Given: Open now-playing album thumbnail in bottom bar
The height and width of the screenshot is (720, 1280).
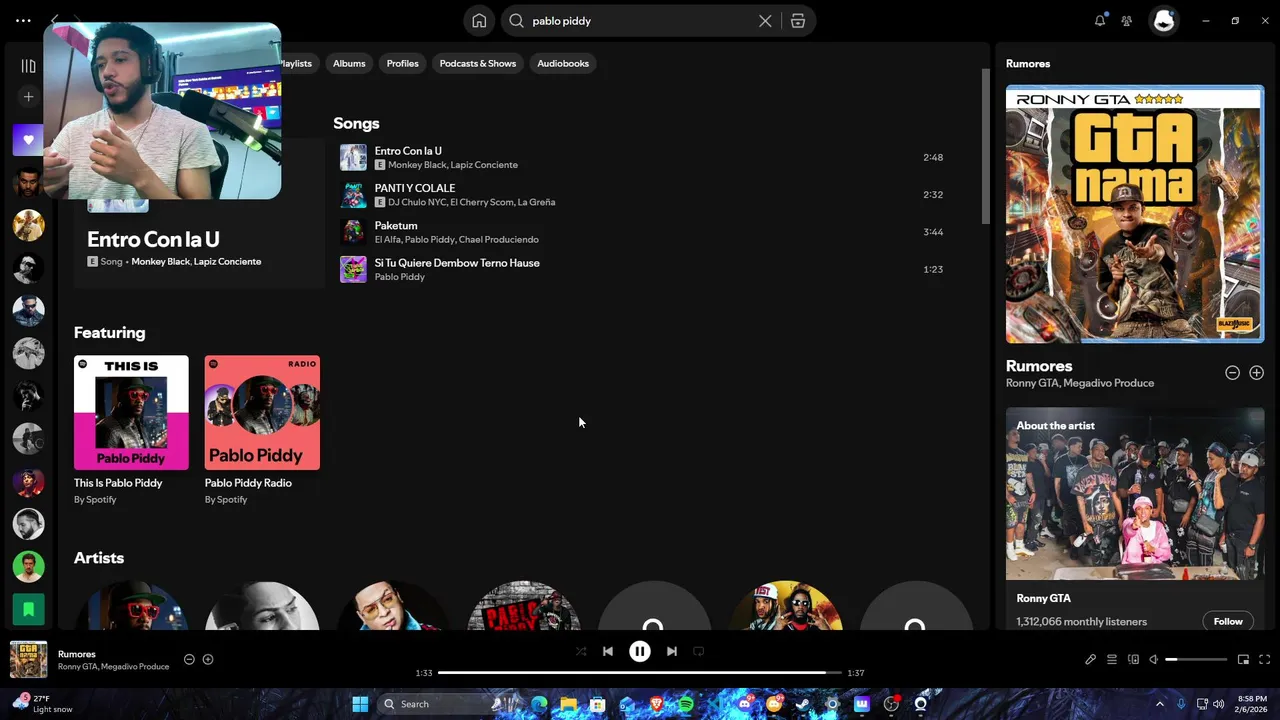Looking at the screenshot, I should 28,659.
